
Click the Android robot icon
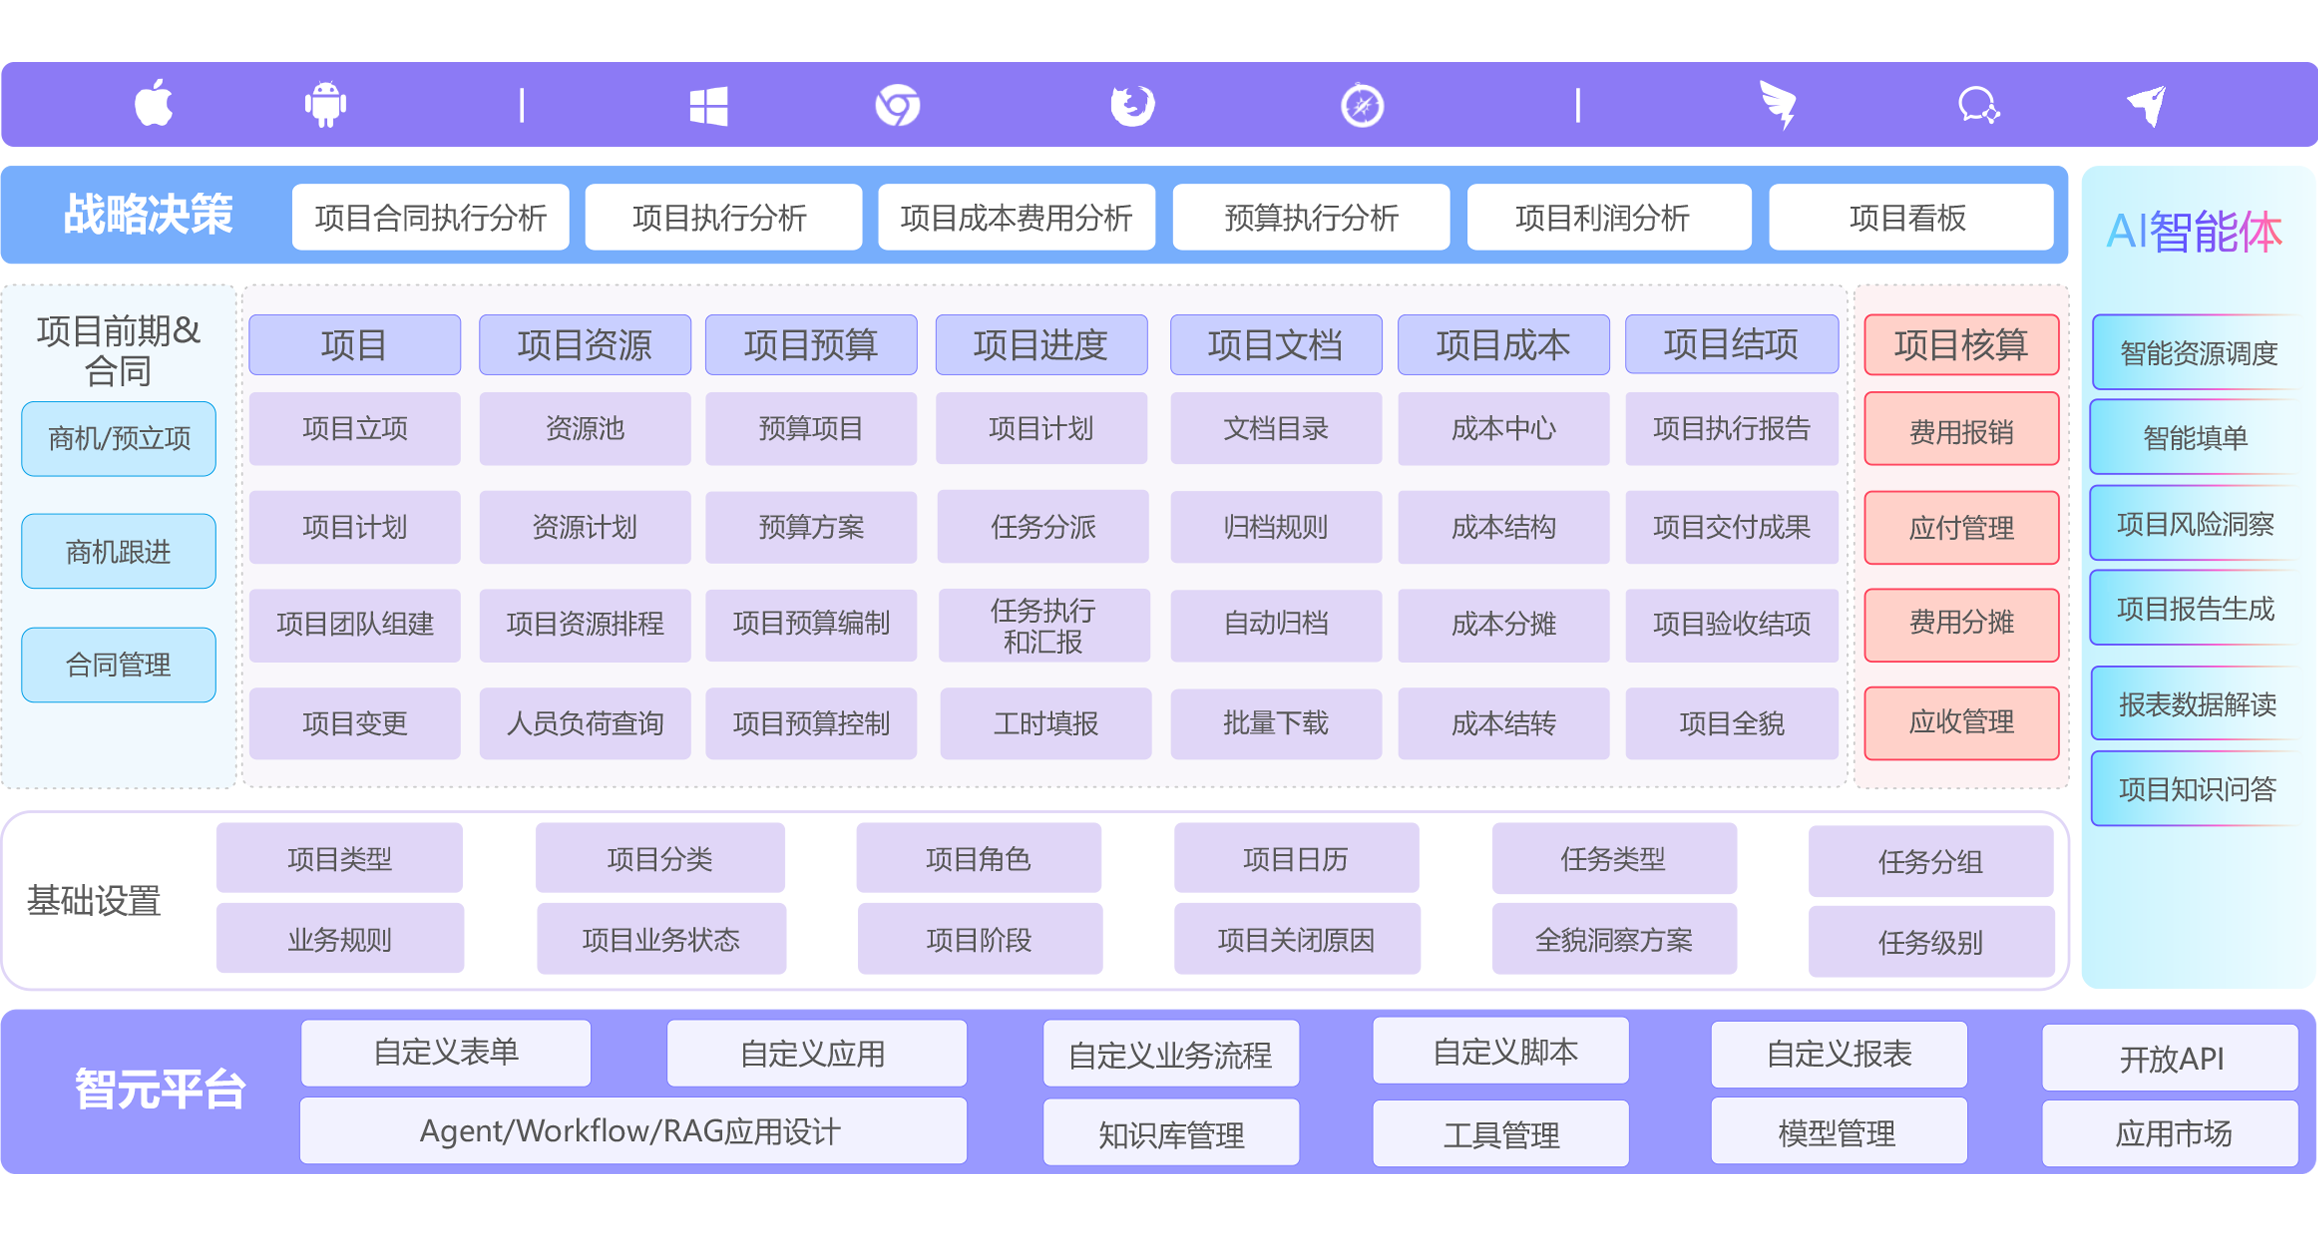[x=325, y=104]
